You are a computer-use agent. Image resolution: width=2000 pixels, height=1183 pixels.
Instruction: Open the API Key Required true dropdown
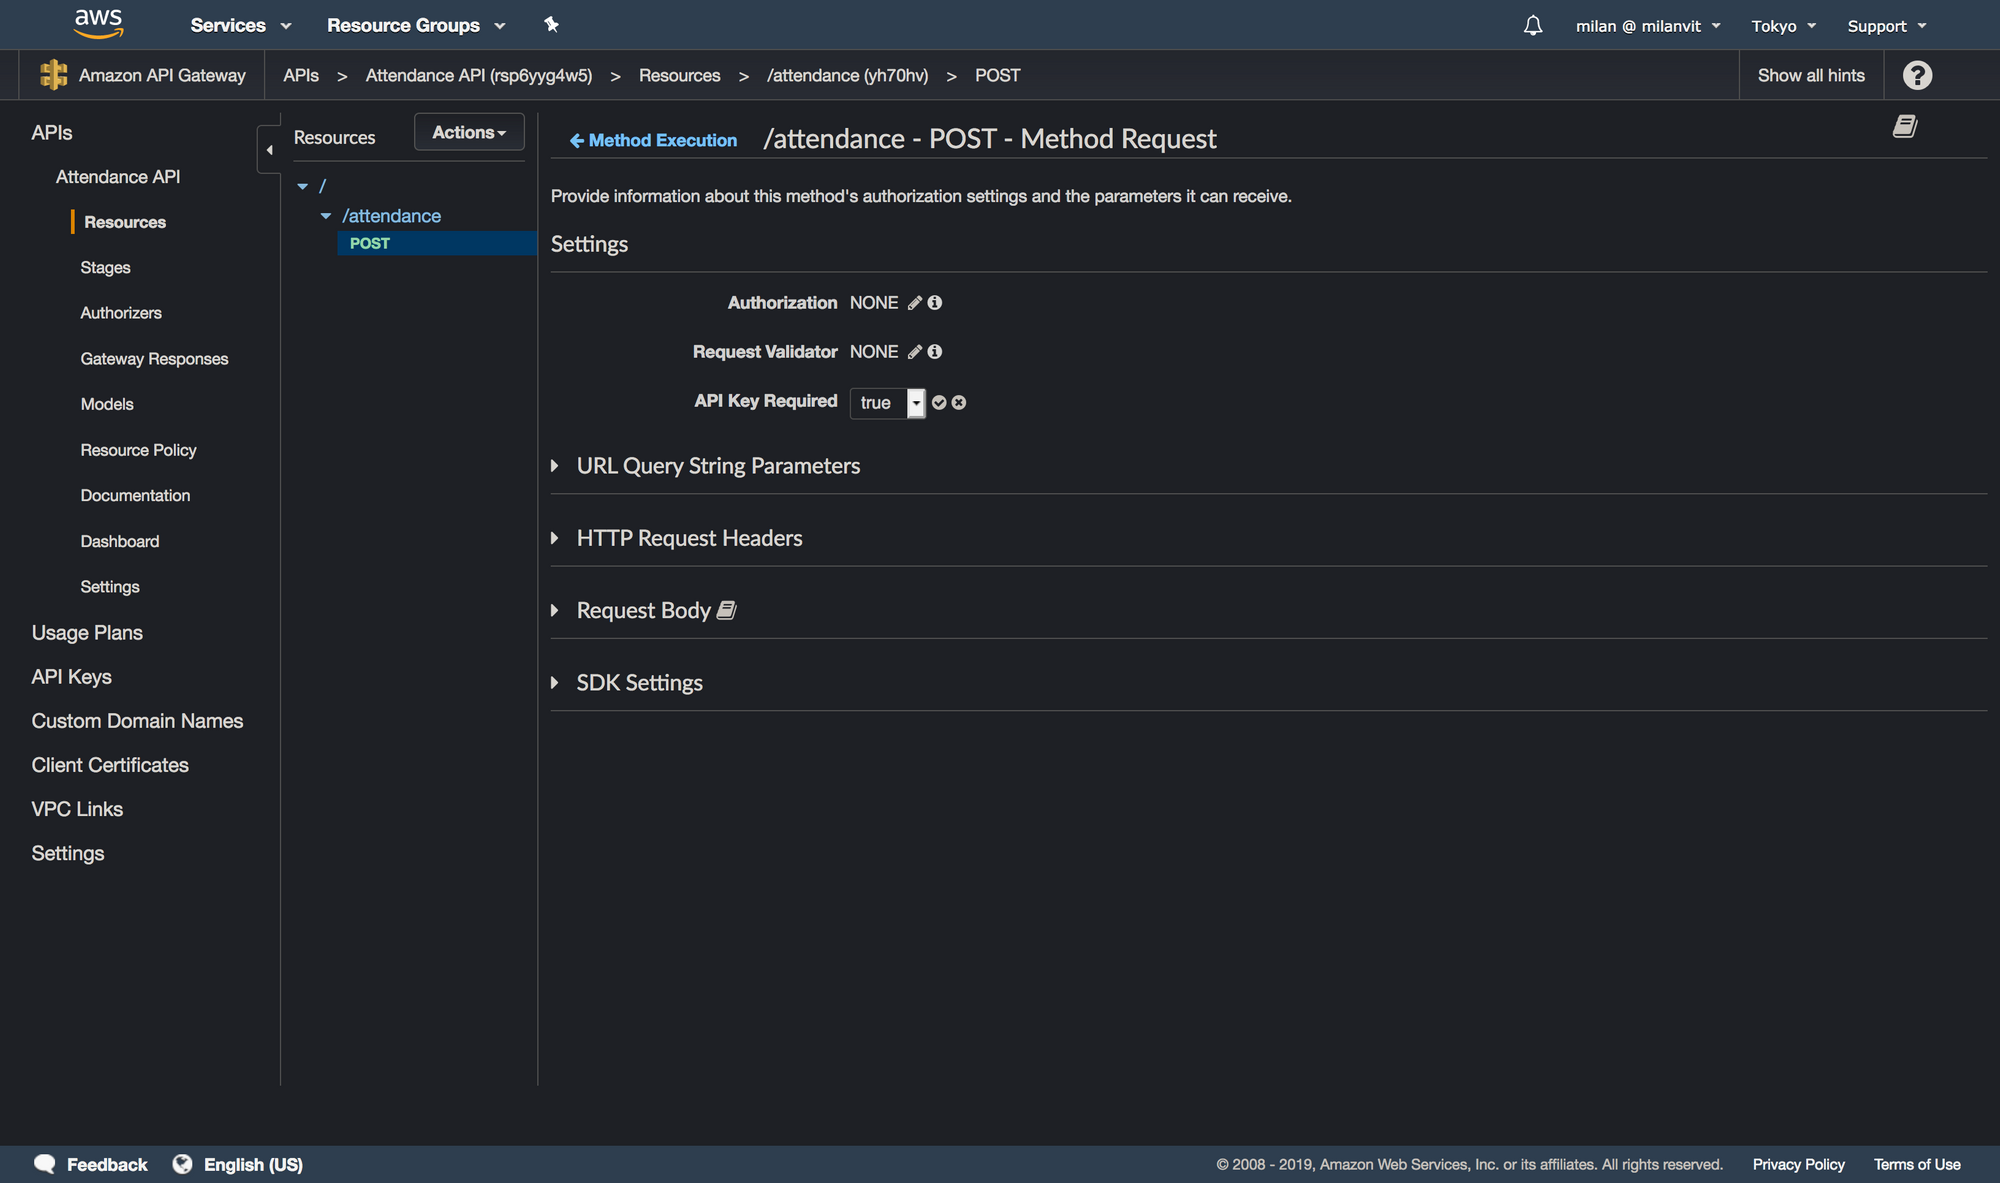[x=888, y=402]
